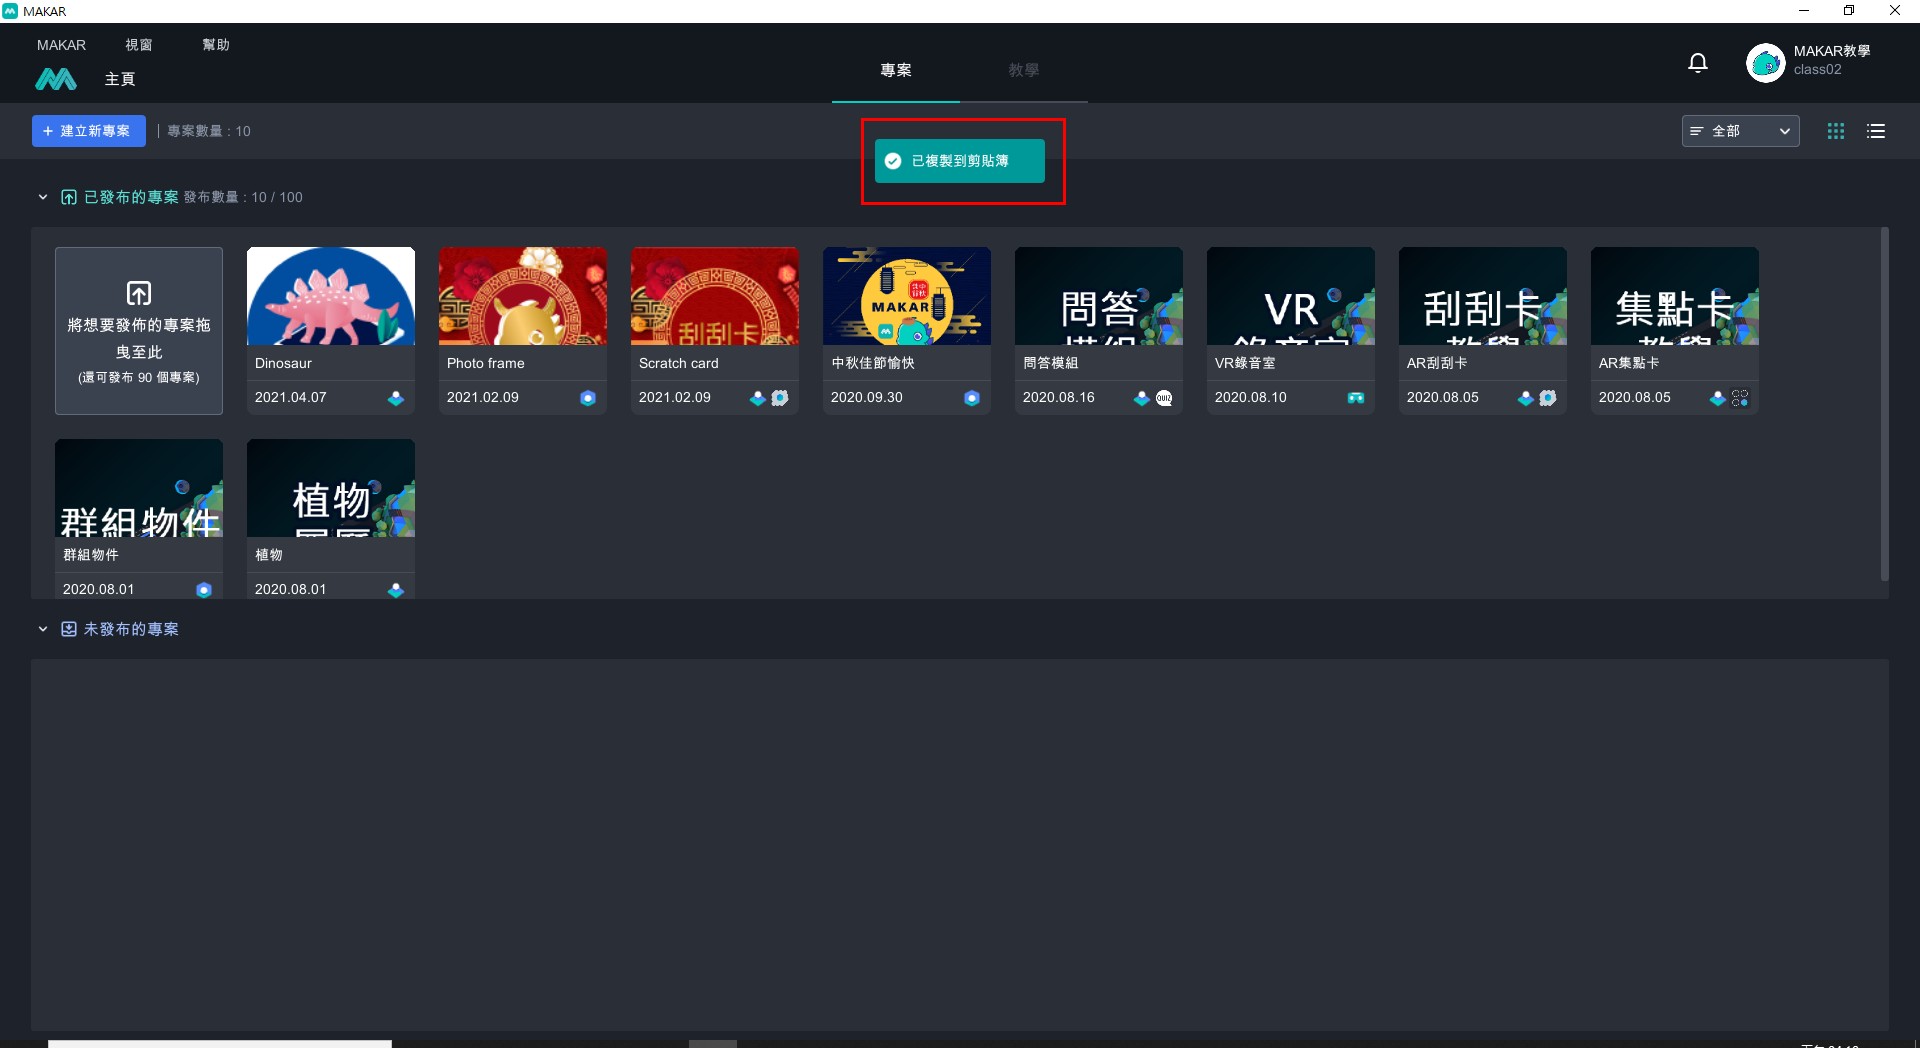Go to 主頁 home

pyautogui.click(x=120, y=79)
